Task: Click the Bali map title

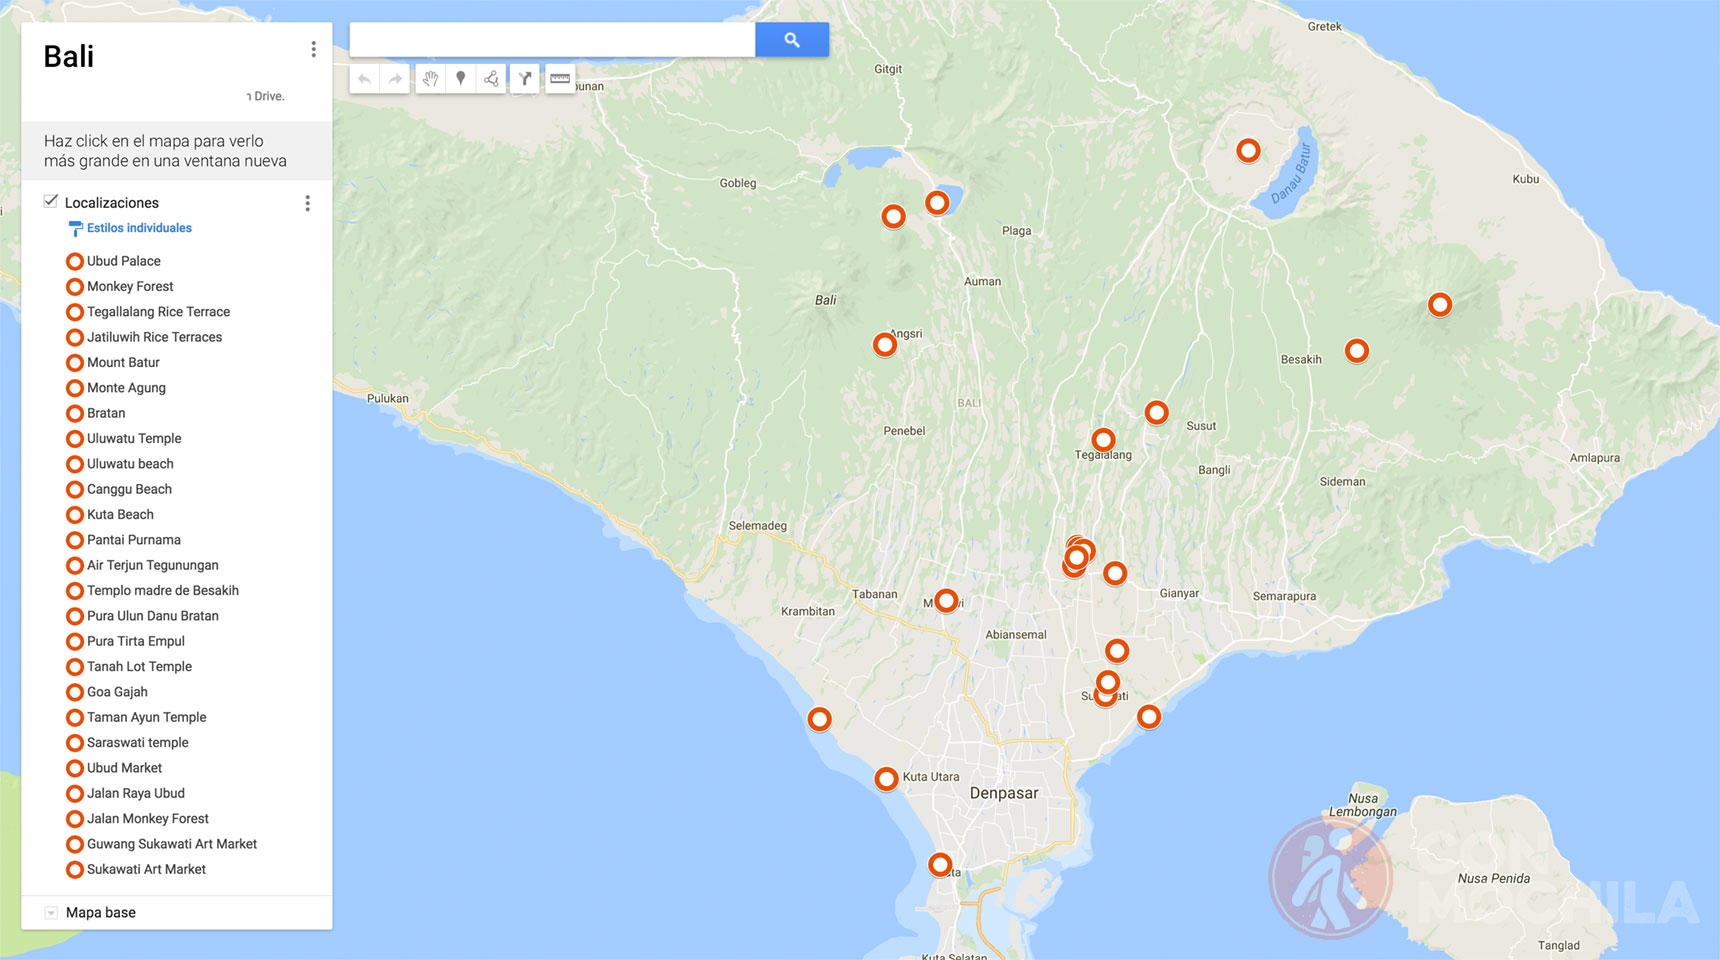Action: [68, 56]
